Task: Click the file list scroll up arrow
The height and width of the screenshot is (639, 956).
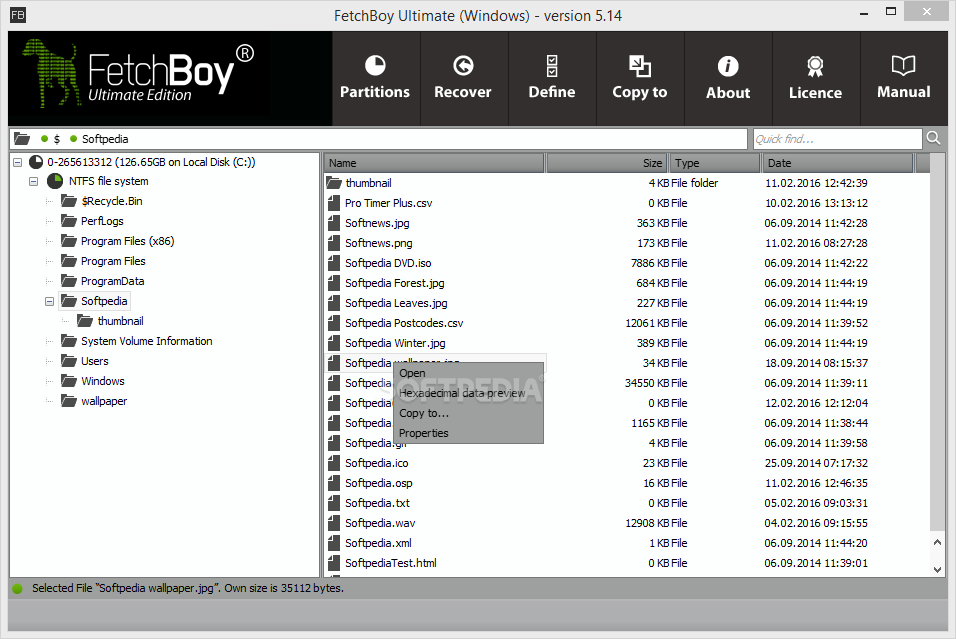Action: (938, 542)
